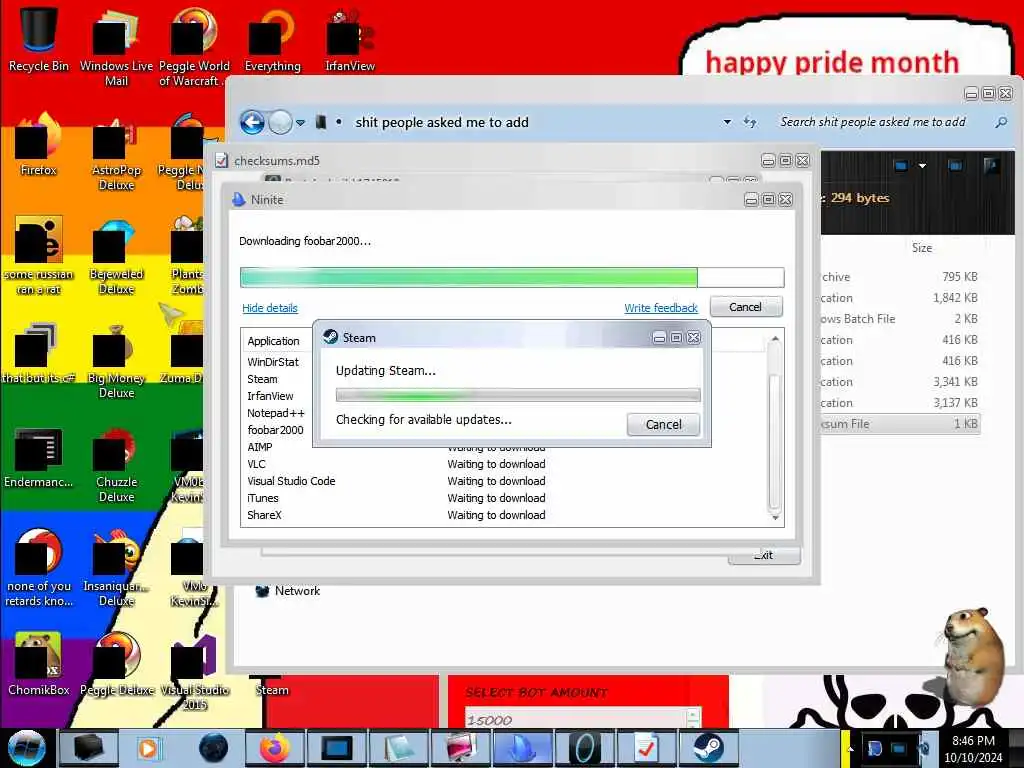Click the Explorer forward arrow button
The width and height of the screenshot is (1024, 768).
tap(280, 122)
